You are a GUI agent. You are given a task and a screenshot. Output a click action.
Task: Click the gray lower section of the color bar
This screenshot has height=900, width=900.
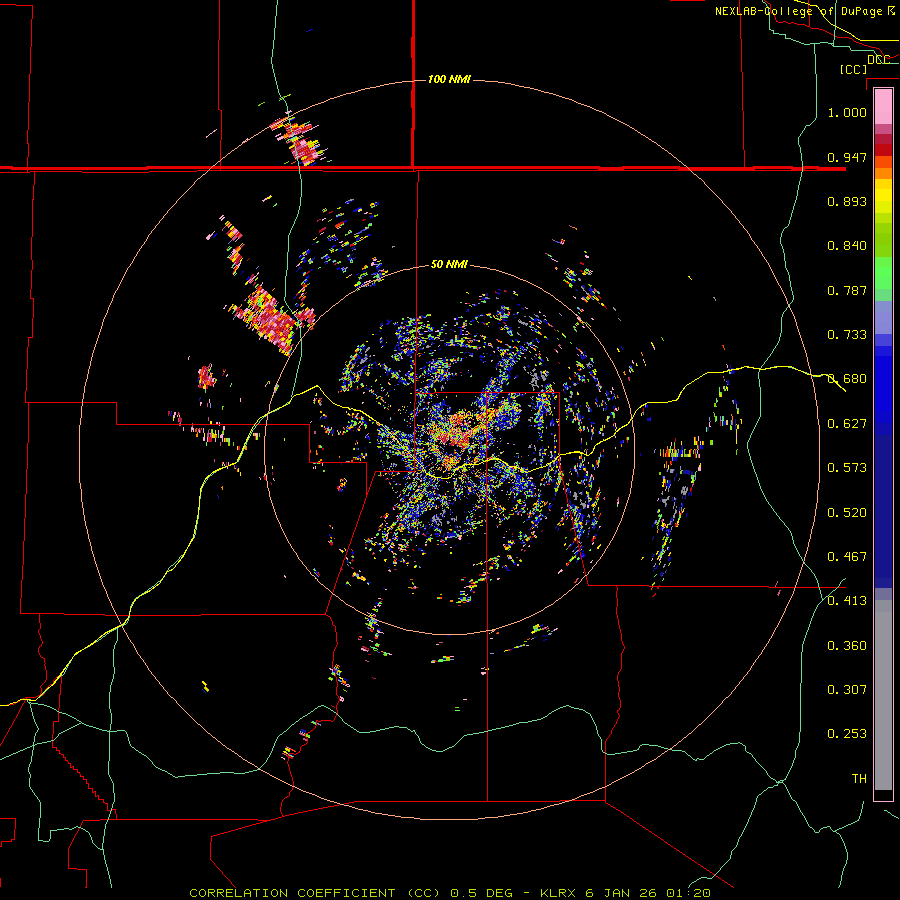[x=883, y=695]
